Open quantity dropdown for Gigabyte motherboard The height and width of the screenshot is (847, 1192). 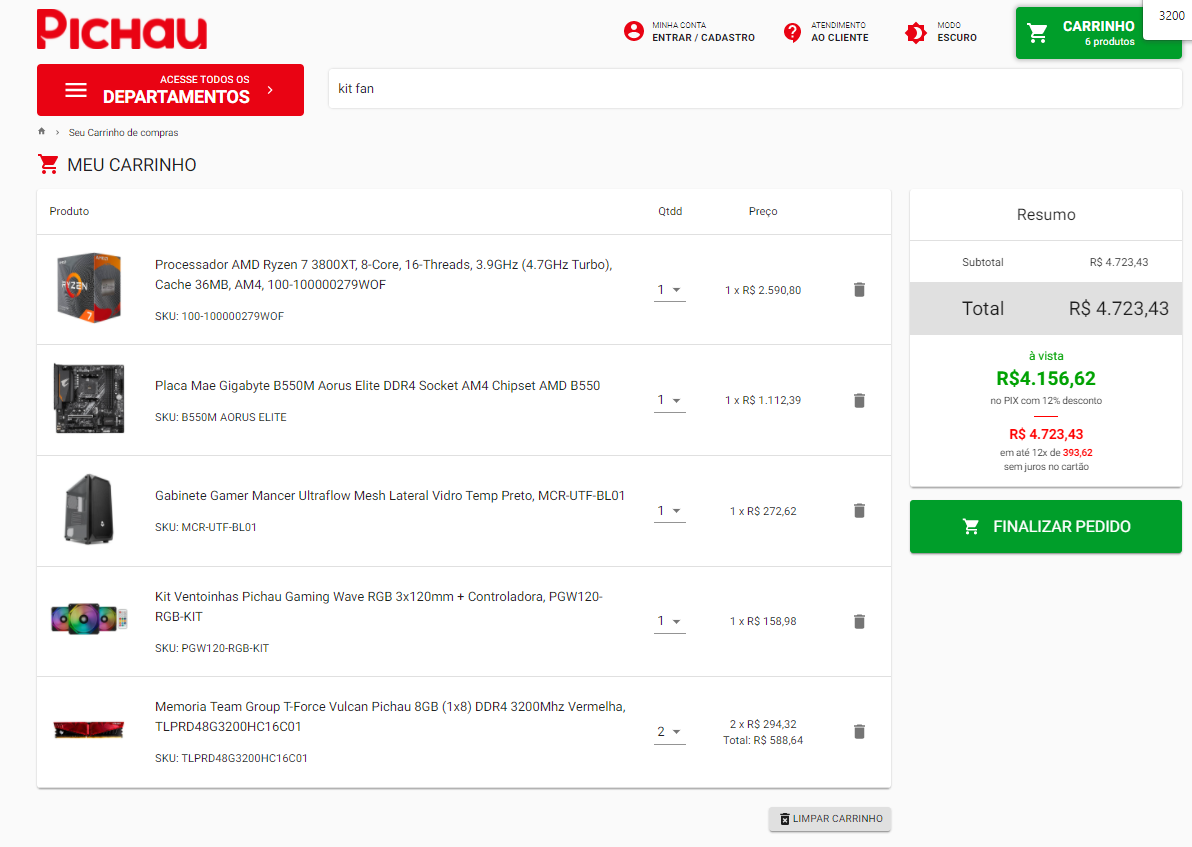(x=669, y=400)
